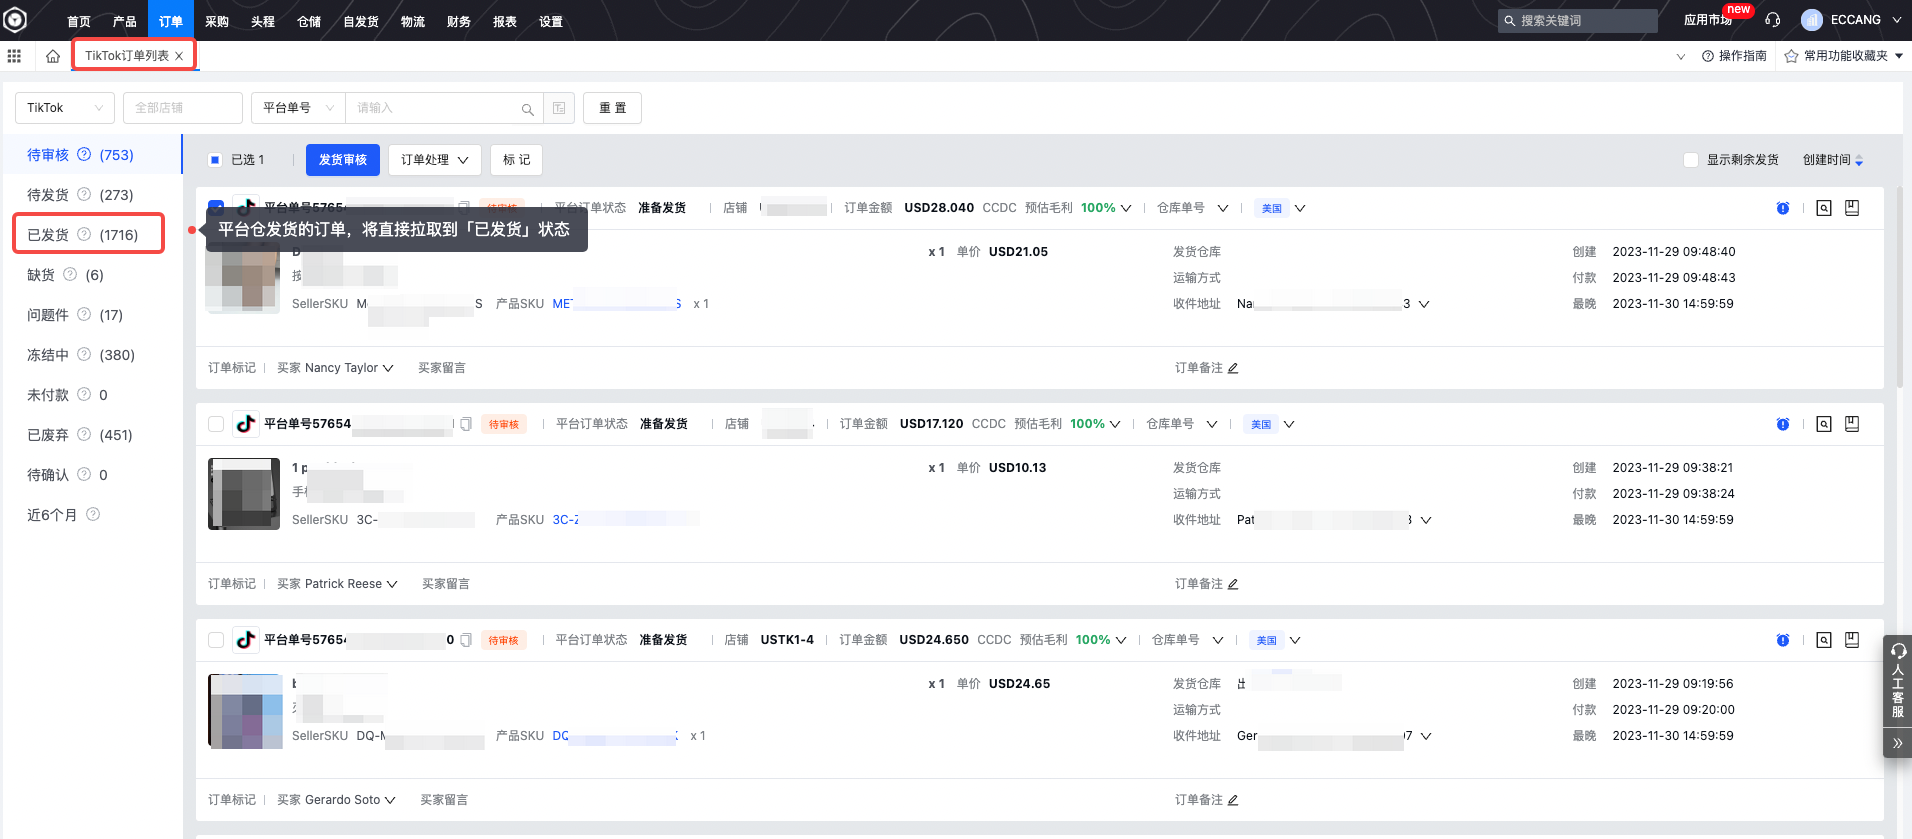This screenshot has height=839, width=1912.
Task: Click the customer service headset icon
Action: point(1773,20)
